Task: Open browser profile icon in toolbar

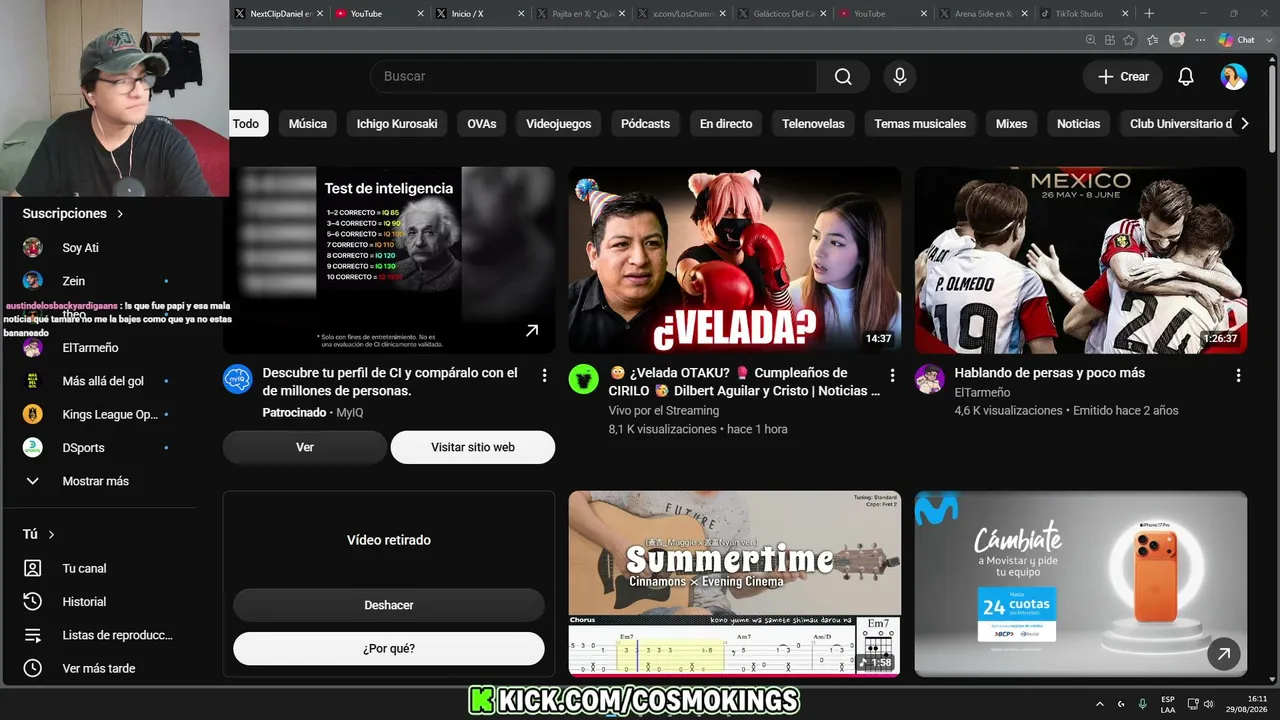Action: tap(1177, 40)
